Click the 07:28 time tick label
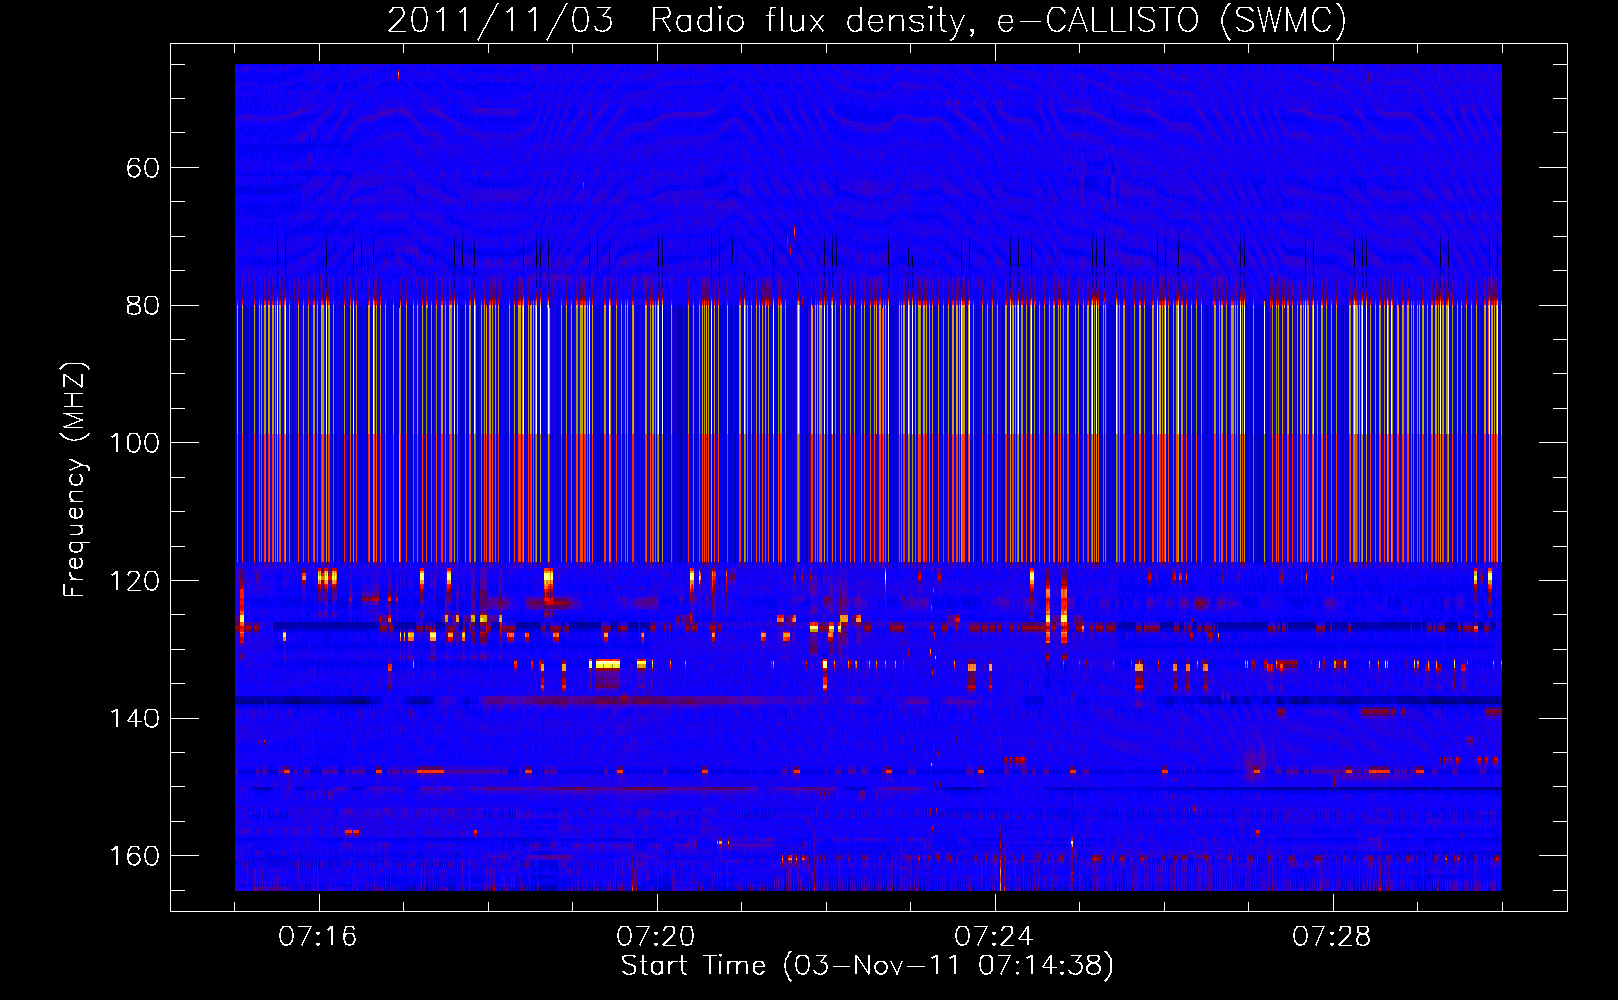1618x1000 pixels. [x=1332, y=937]
